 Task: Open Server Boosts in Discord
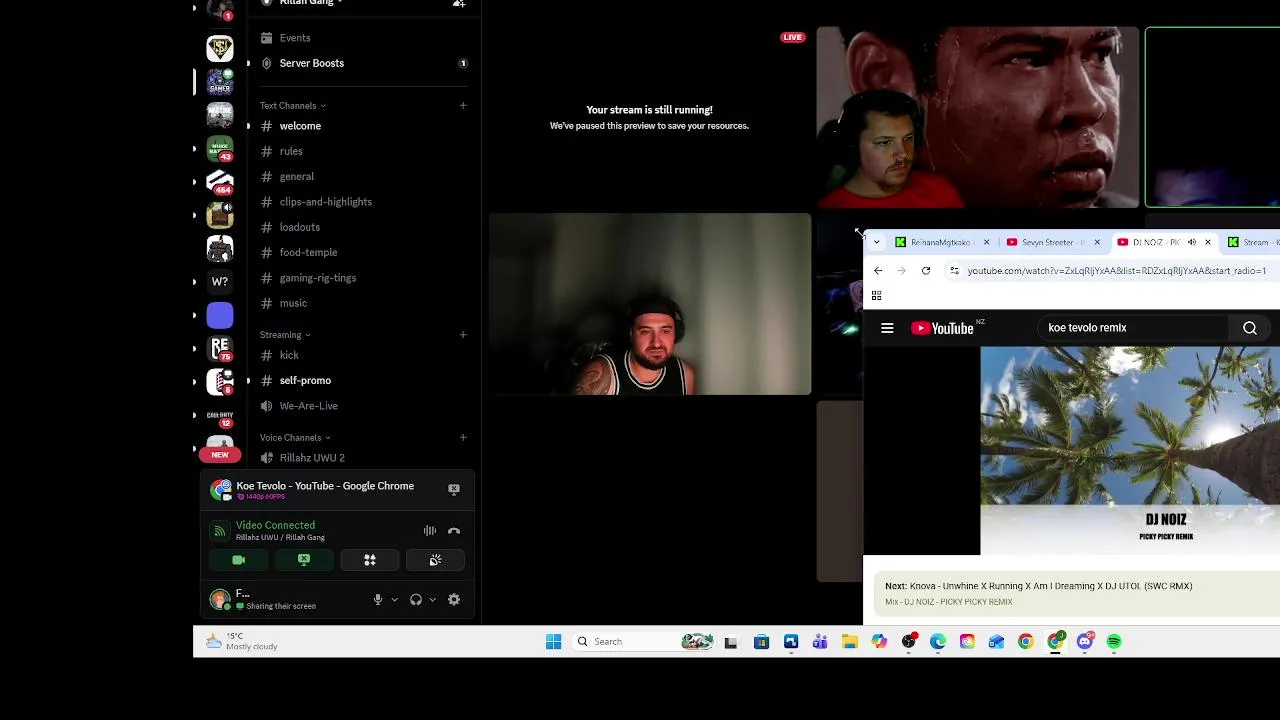312,63
